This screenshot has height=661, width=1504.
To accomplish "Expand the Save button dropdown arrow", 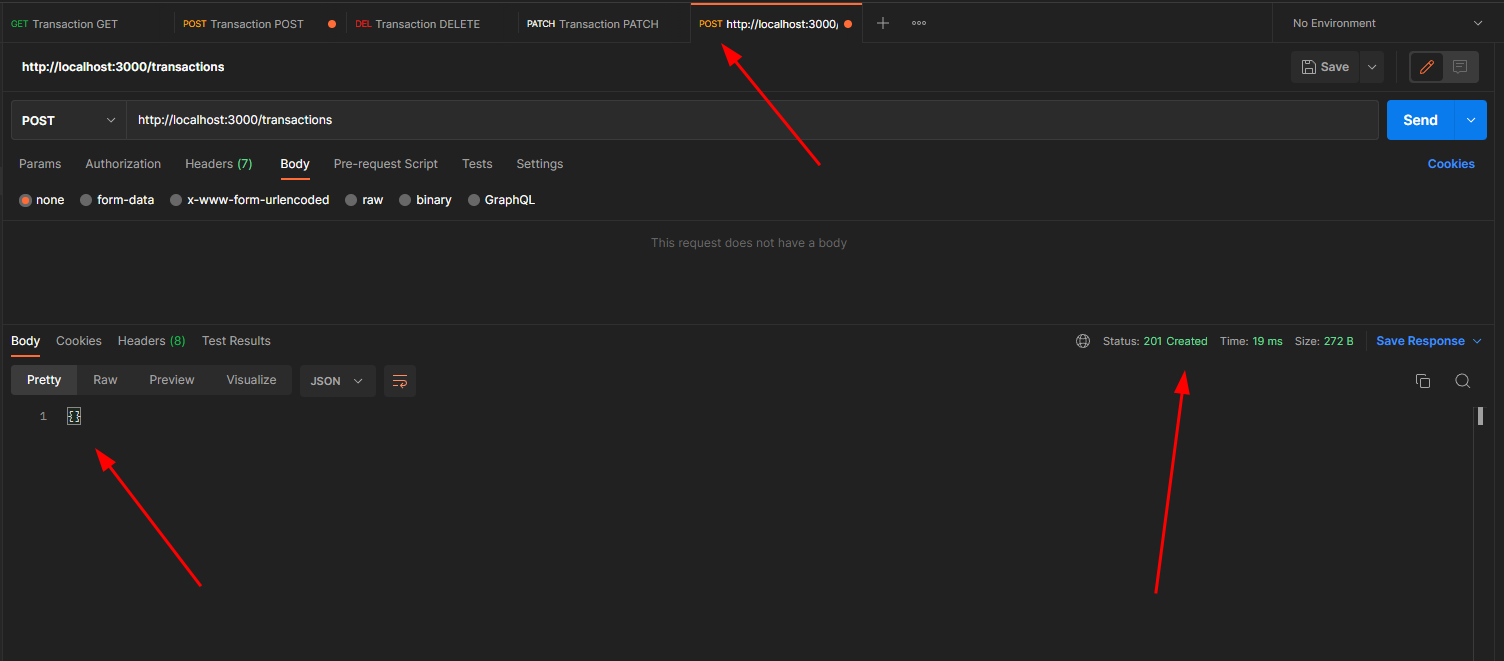I will point(1372,67).
